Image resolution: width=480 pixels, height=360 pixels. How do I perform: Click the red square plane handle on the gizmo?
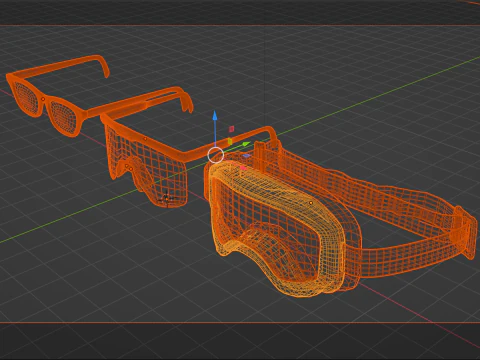tap(231, 129)
